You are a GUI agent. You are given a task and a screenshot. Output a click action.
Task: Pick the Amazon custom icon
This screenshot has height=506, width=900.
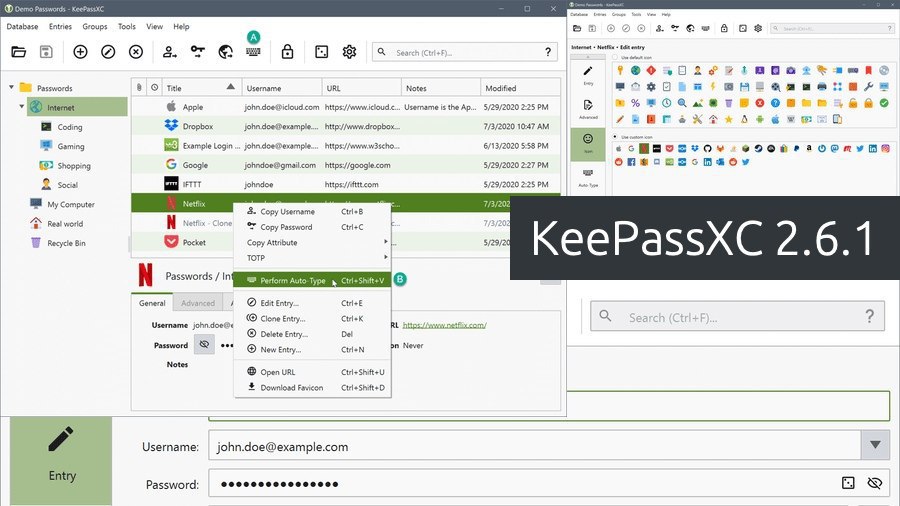coord(809,148)
